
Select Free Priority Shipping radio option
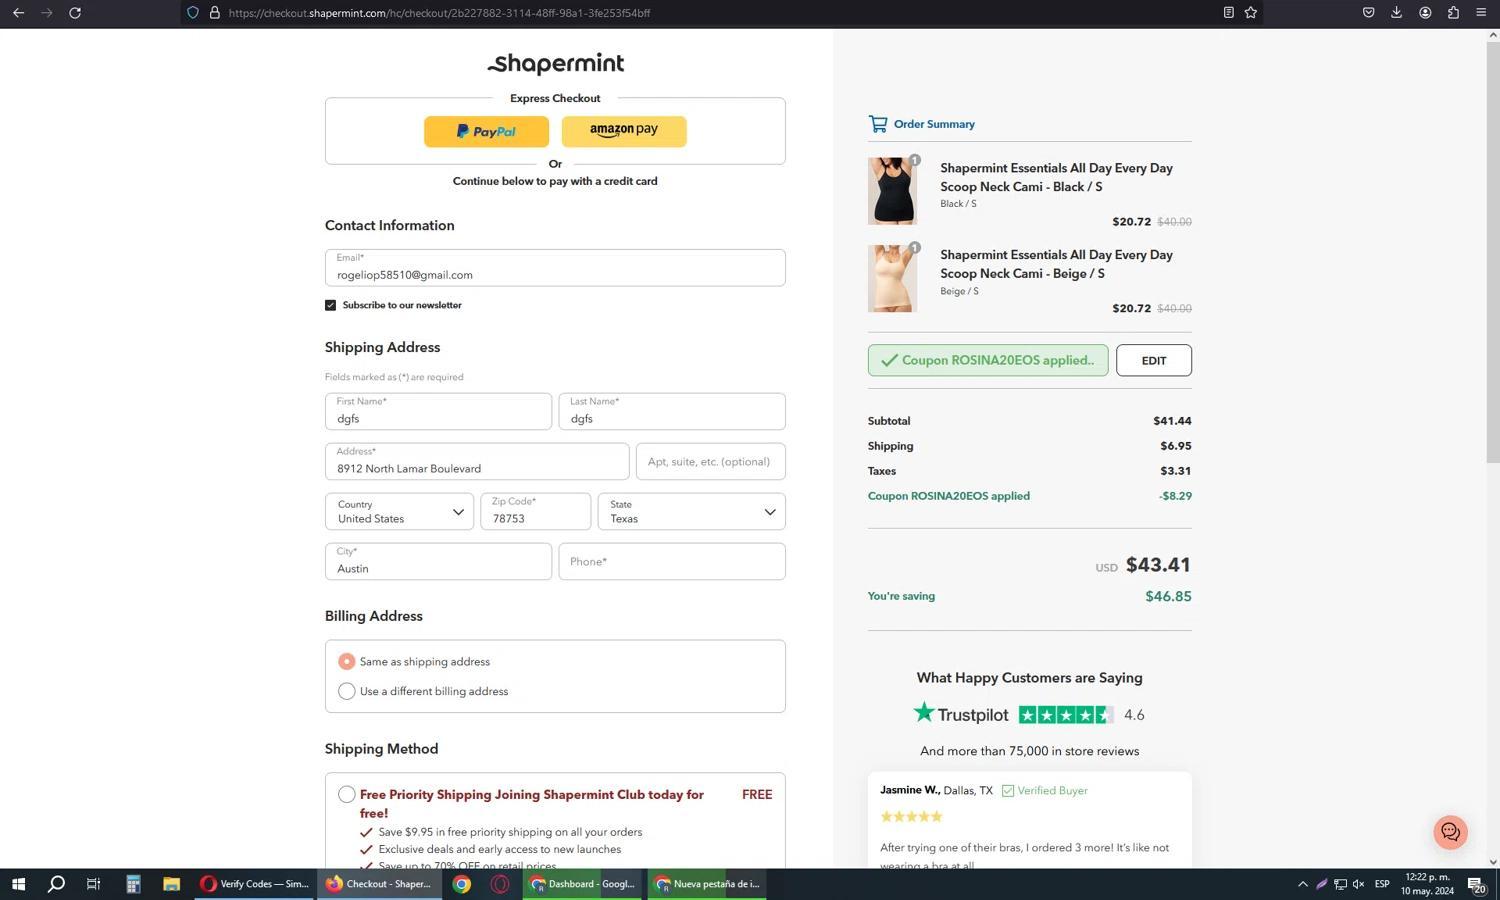pyautogui.click(x=347, y=795)
